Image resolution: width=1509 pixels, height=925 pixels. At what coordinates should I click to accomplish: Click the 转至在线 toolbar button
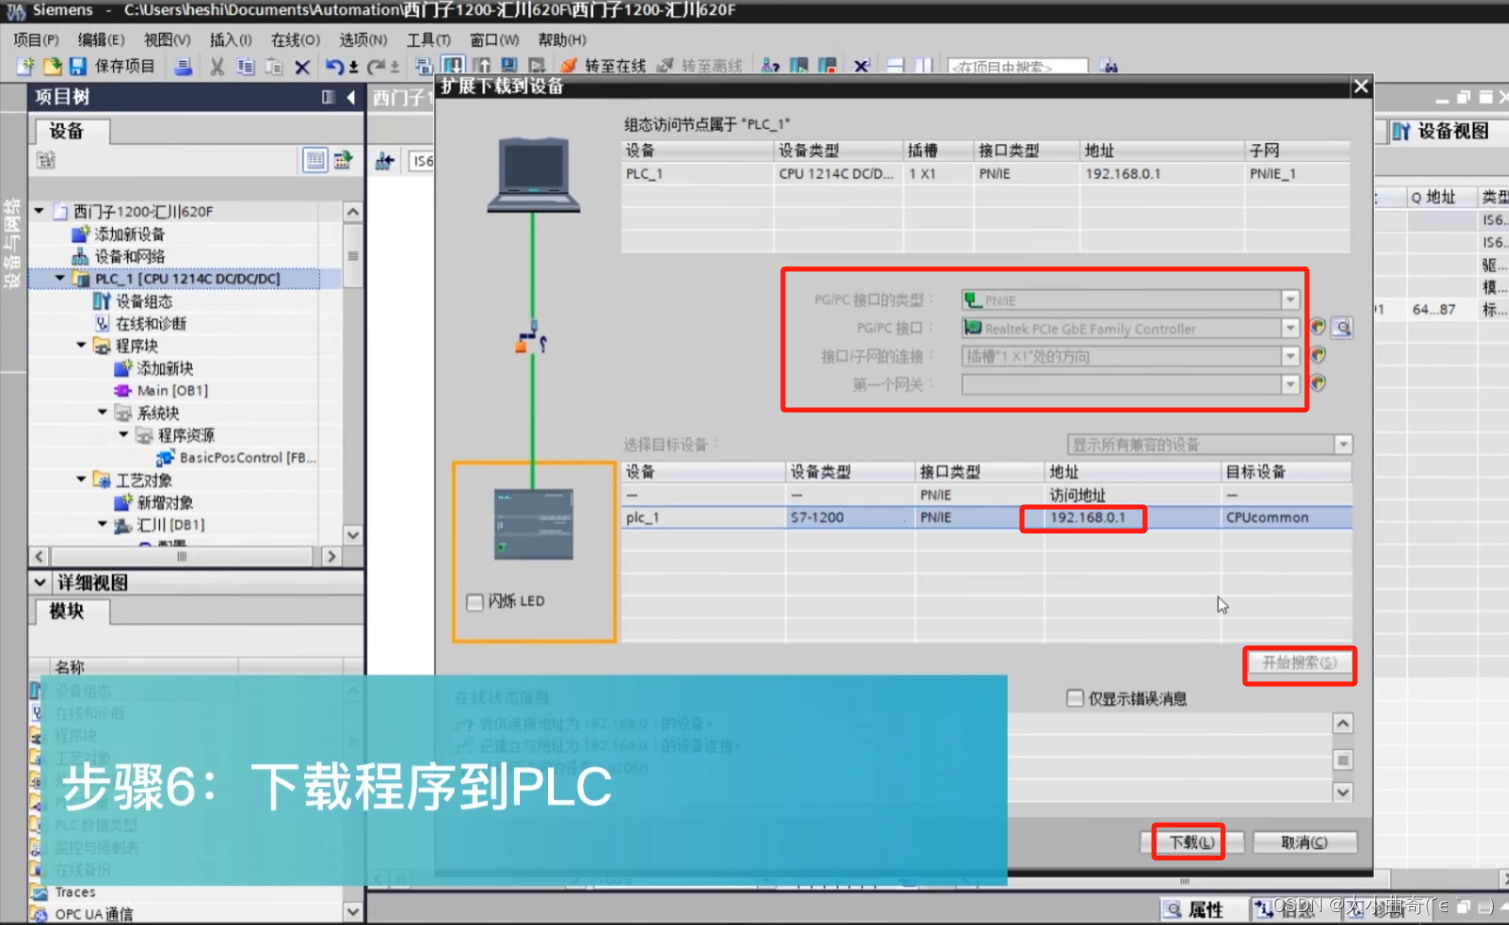(x=604, y=66)
